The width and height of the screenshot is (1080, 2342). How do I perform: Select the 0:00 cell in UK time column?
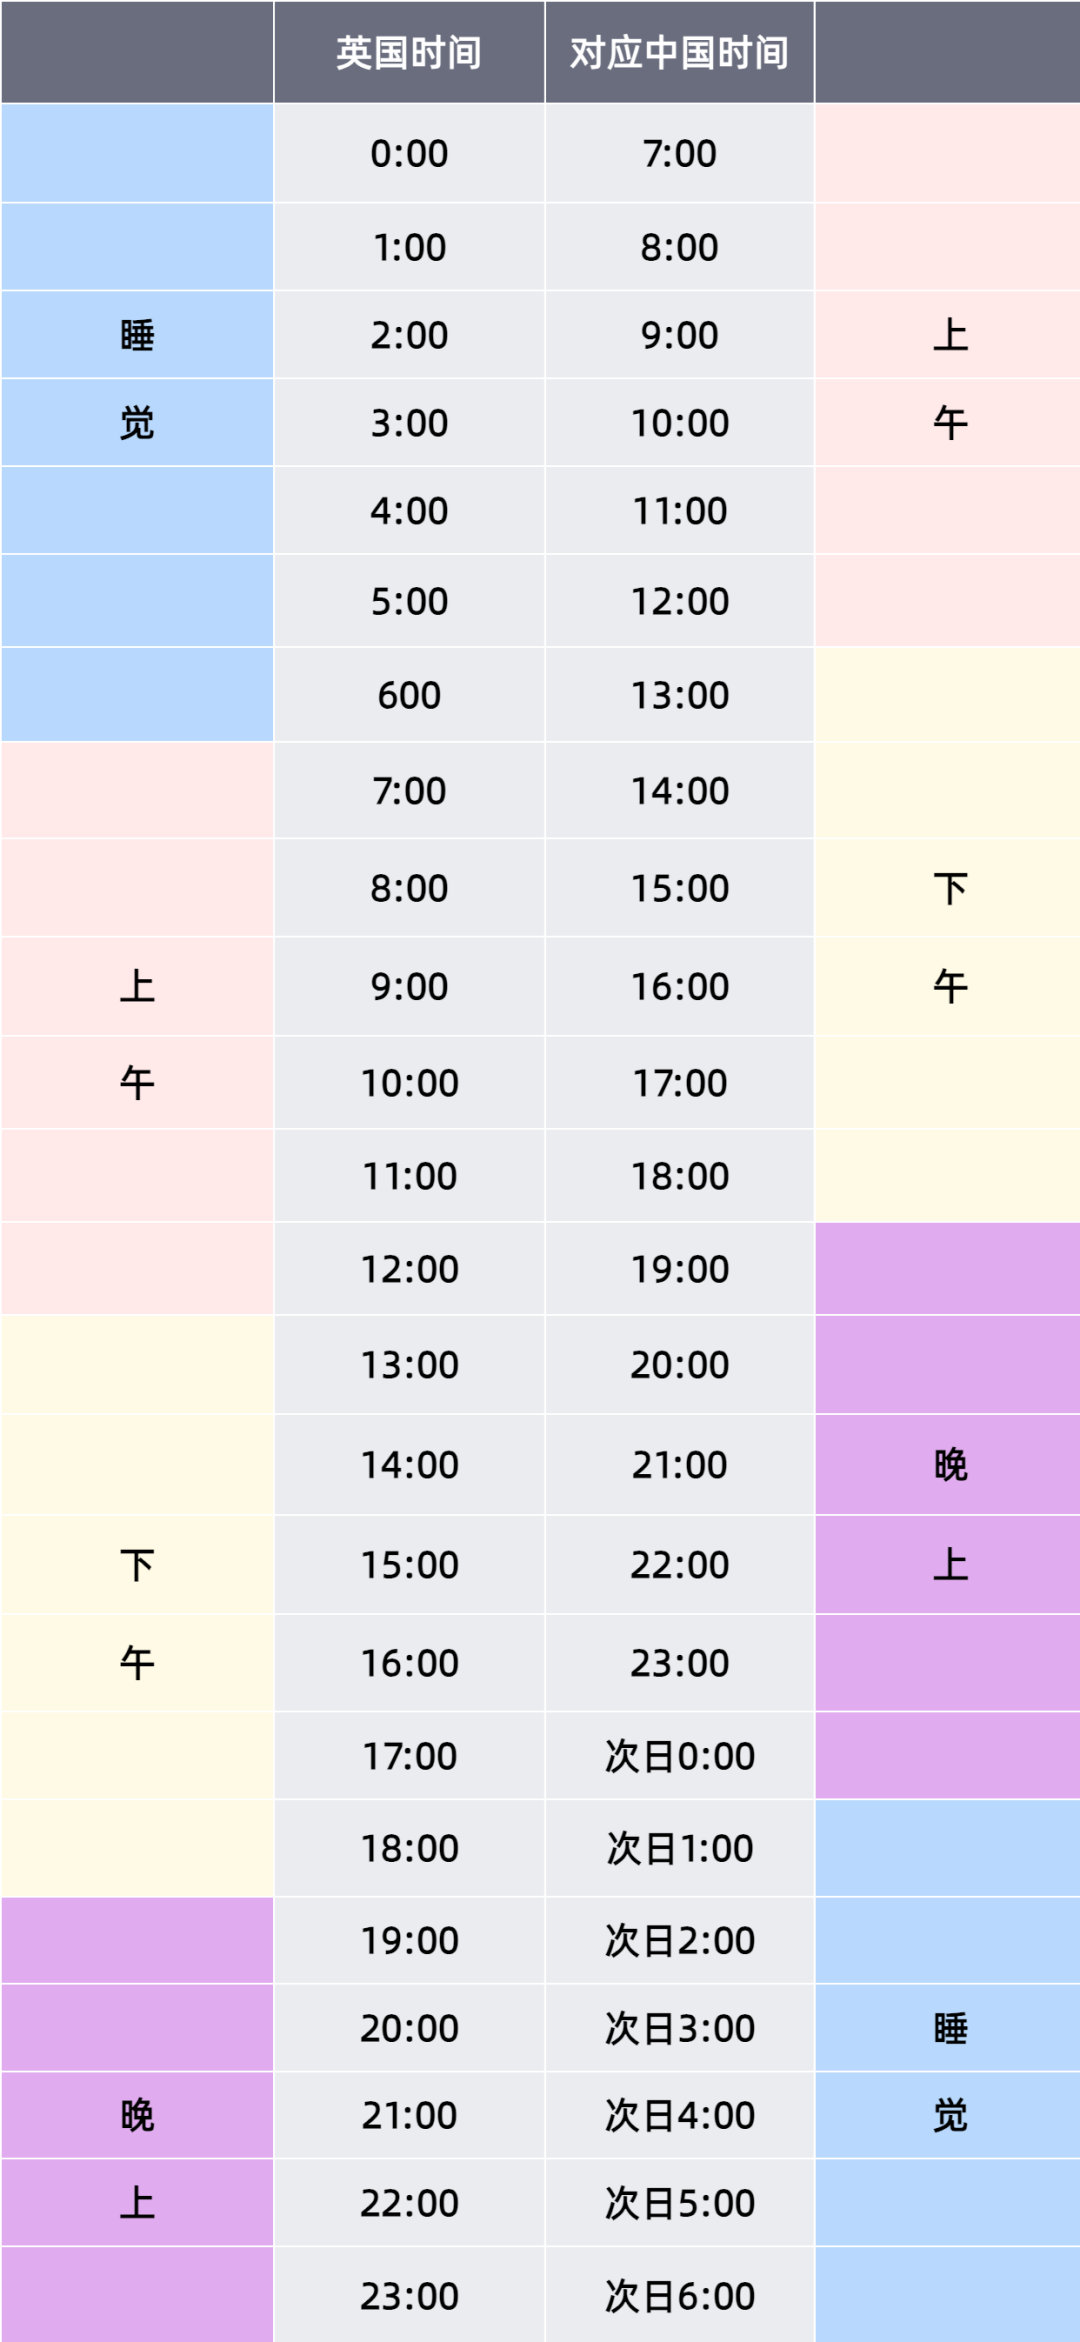click(x=409, y=154)
